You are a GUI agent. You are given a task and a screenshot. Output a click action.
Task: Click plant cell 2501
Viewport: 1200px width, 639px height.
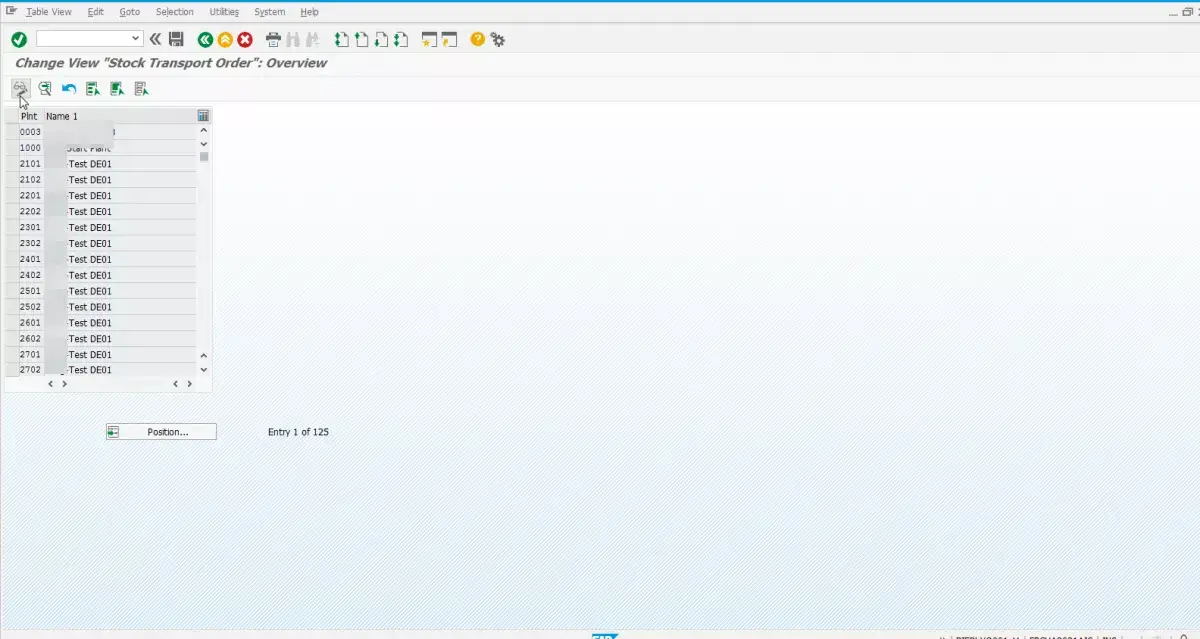31,291
